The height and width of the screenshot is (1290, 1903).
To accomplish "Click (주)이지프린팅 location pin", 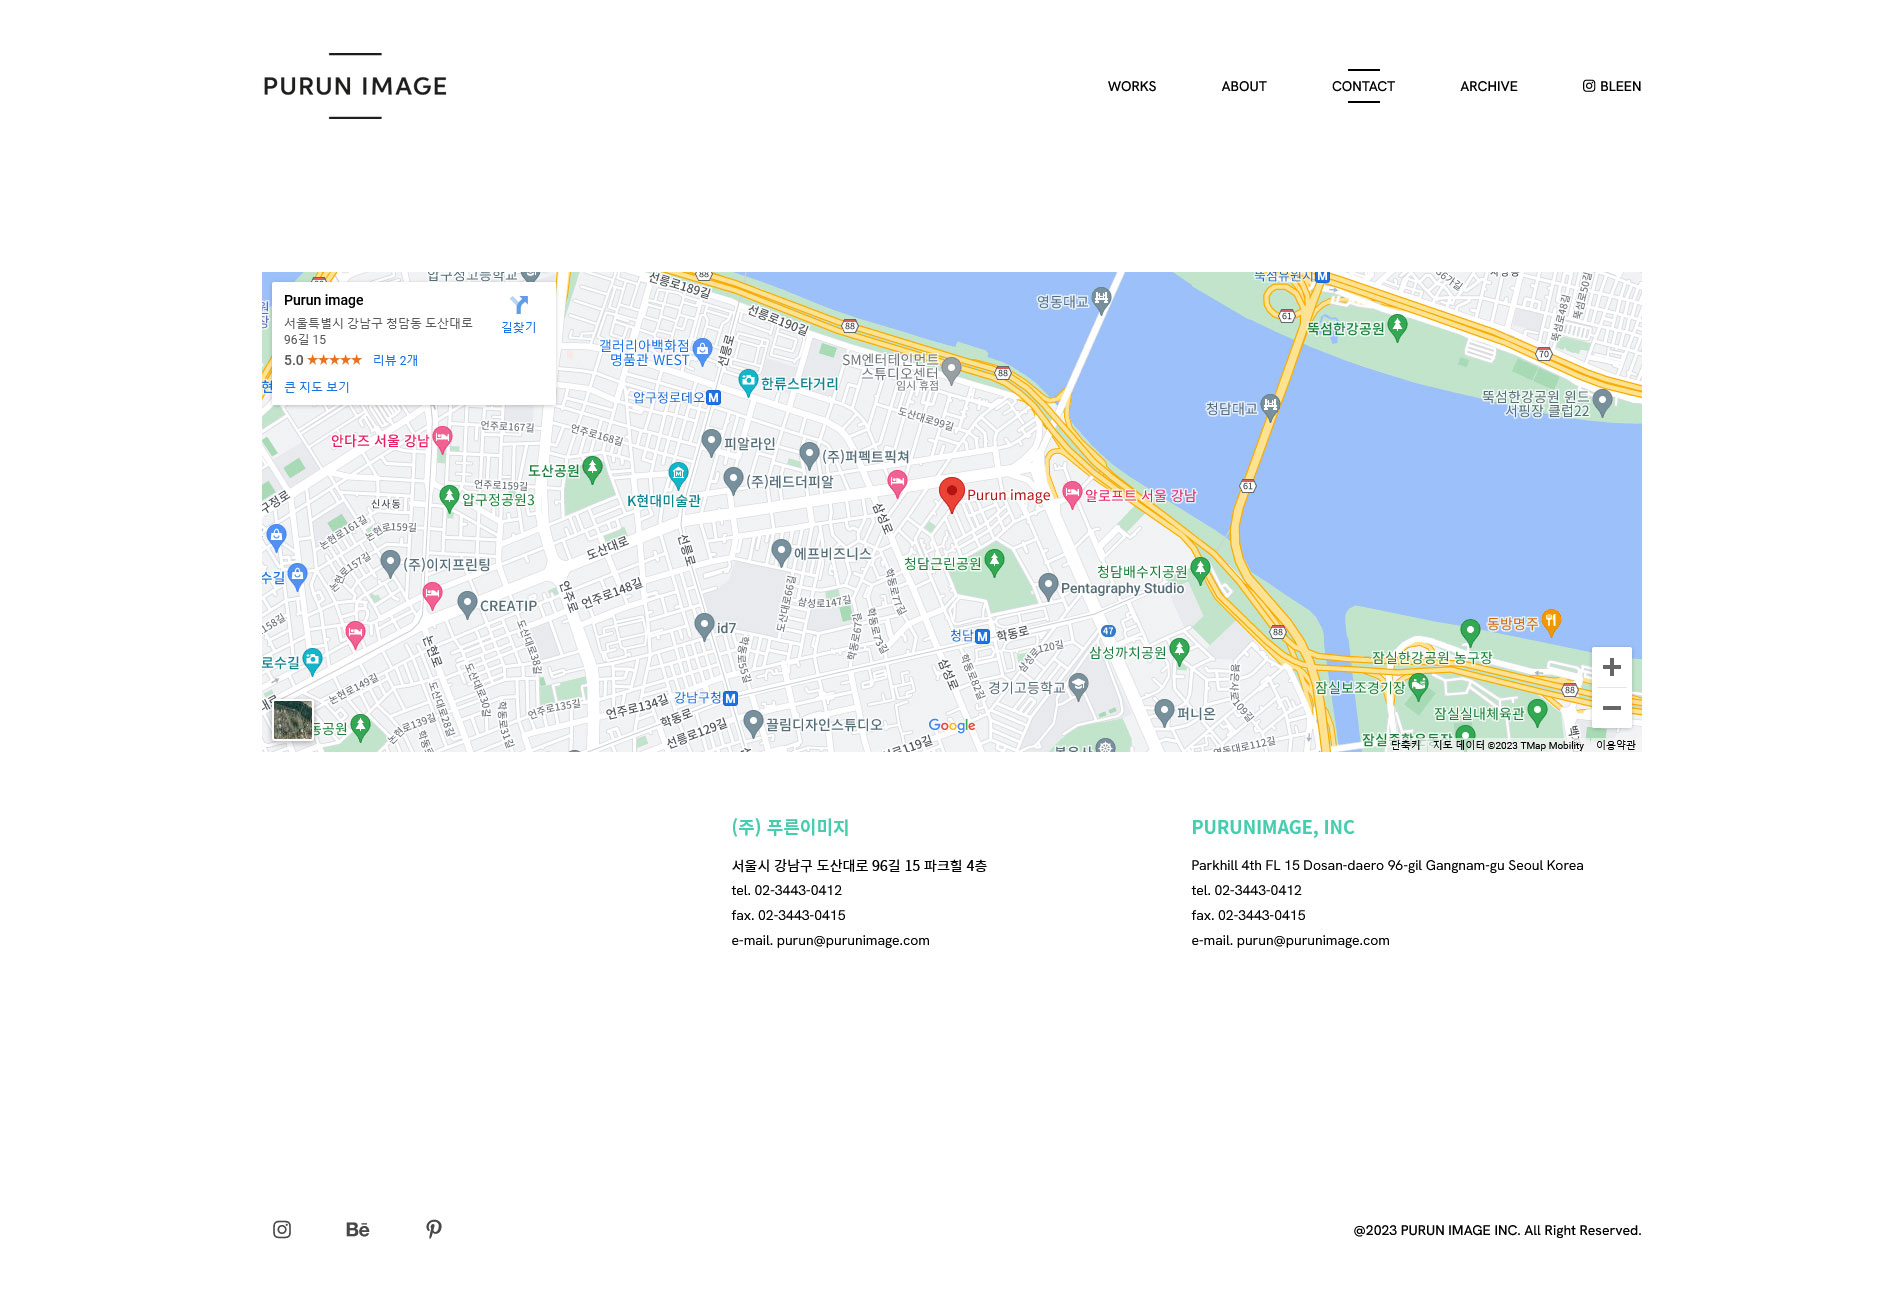I will (x=390, y=563).
